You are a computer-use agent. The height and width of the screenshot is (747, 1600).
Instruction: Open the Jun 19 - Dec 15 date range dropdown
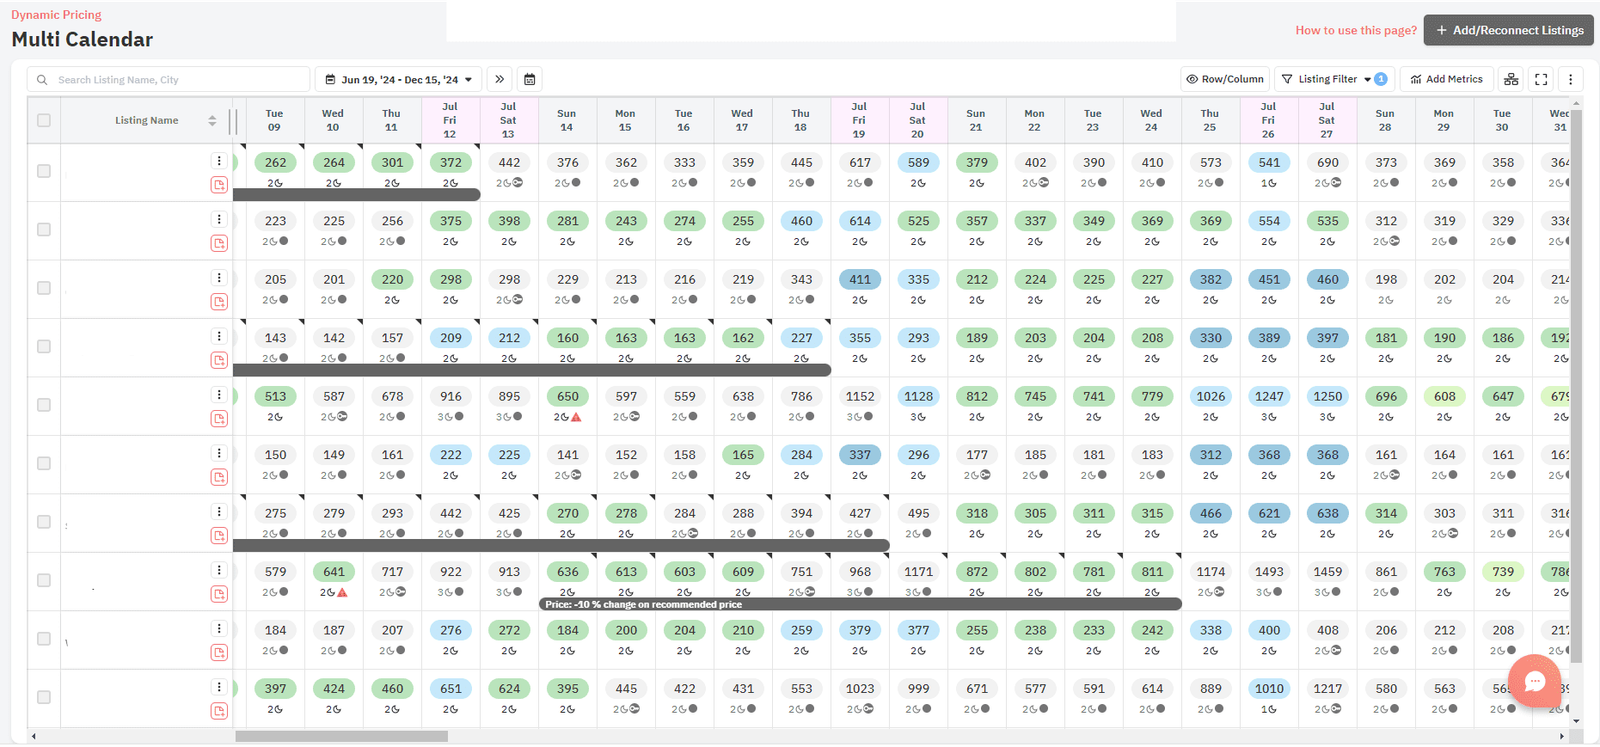[398, 79]
